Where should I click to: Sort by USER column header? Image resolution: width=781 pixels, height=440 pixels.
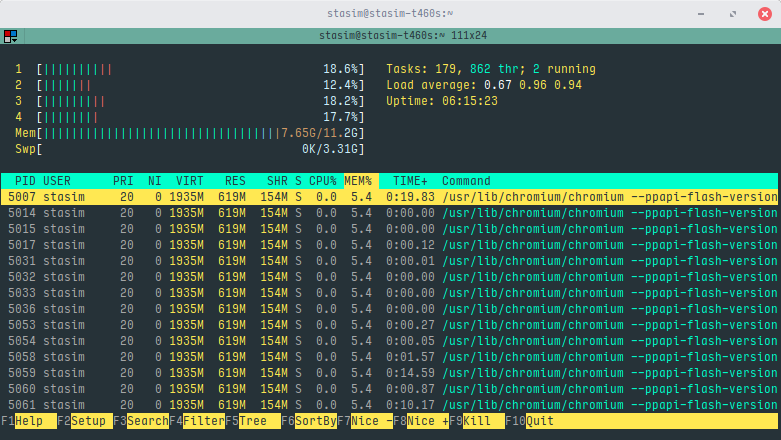[57, 181]
